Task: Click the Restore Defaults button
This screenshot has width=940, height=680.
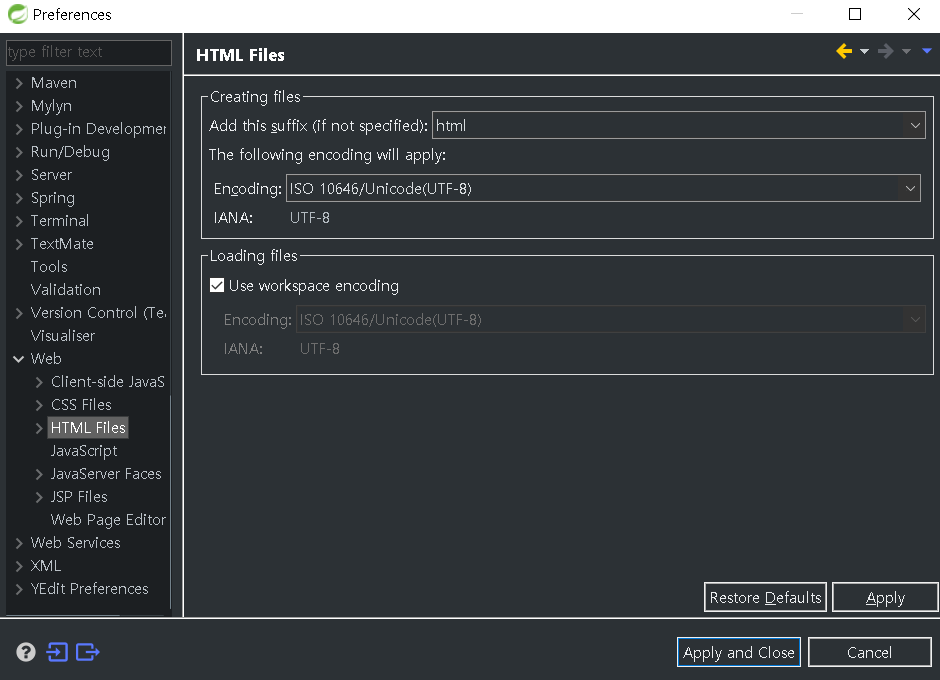Action: pyautogui.click(x=765, y=597)
